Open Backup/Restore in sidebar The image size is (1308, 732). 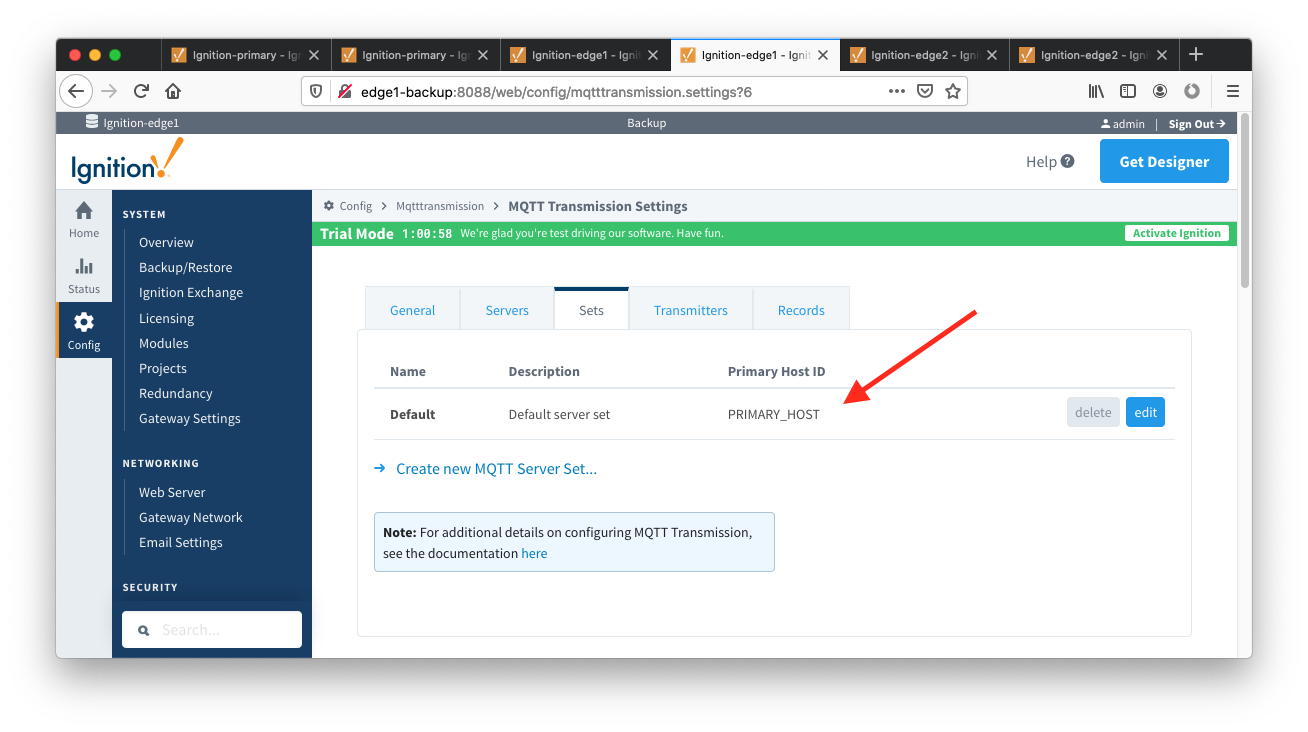pyautogui.click(x=185, y=267)
